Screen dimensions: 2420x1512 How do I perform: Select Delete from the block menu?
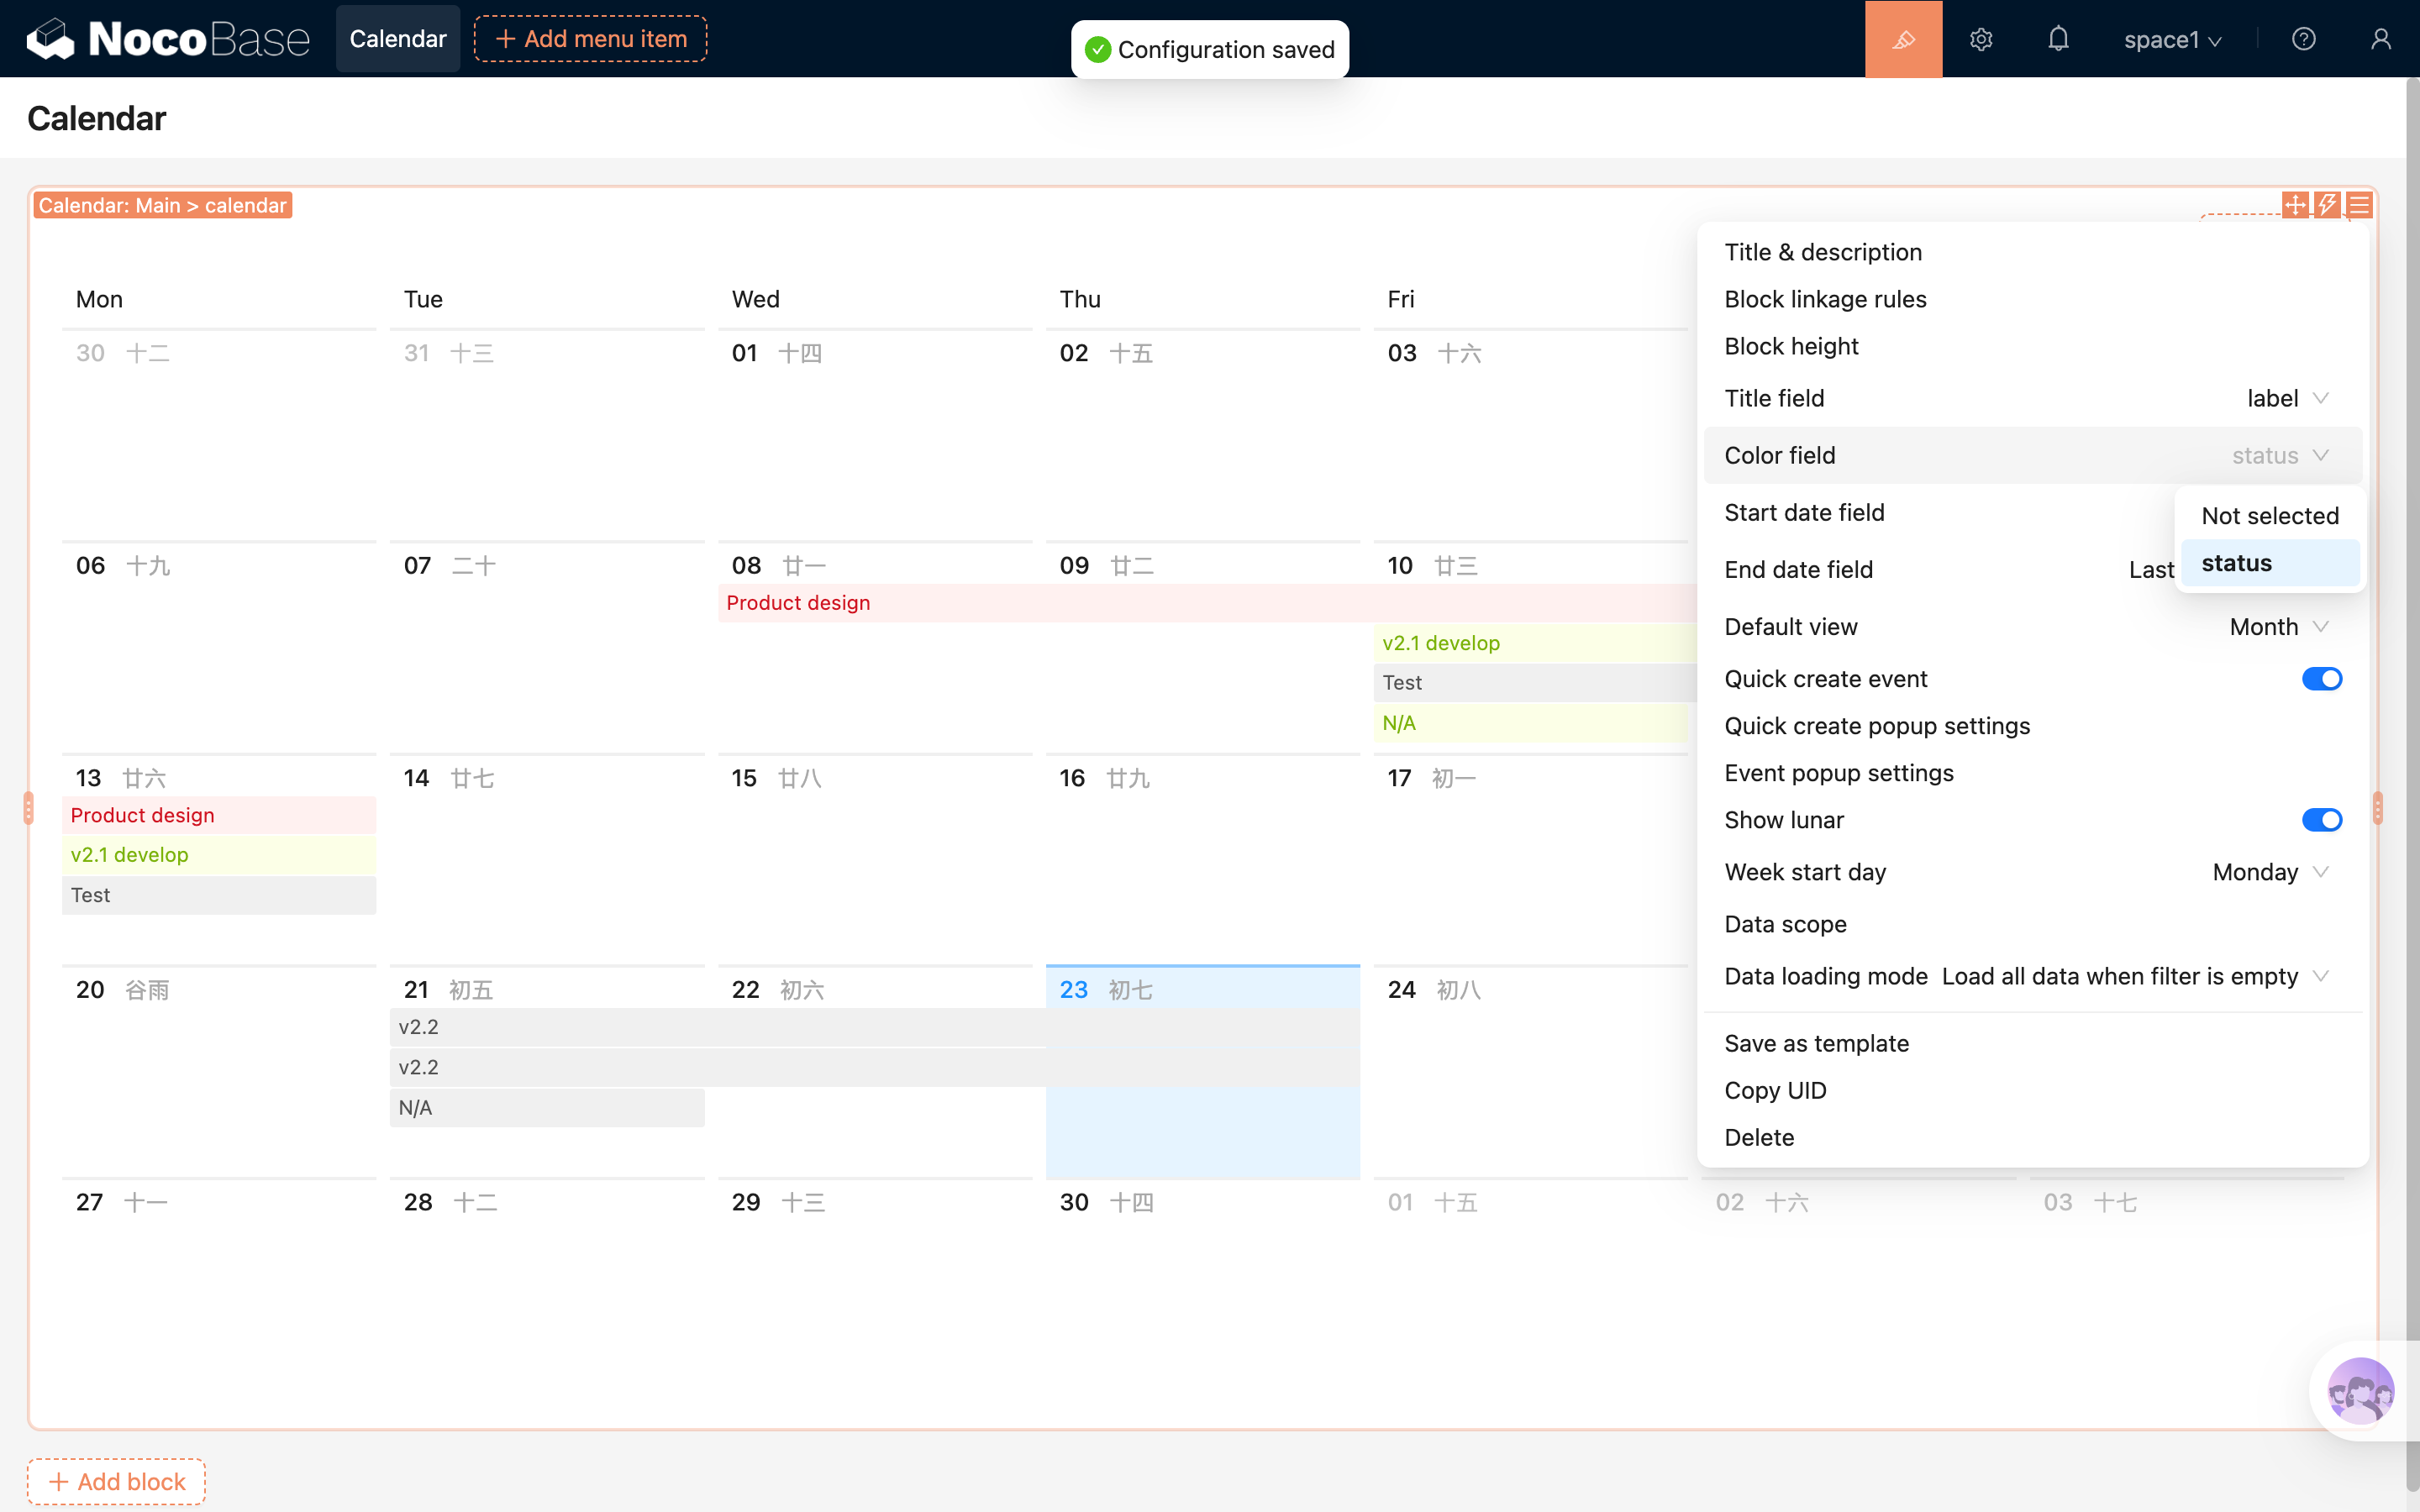[x=1759, y=1137]
